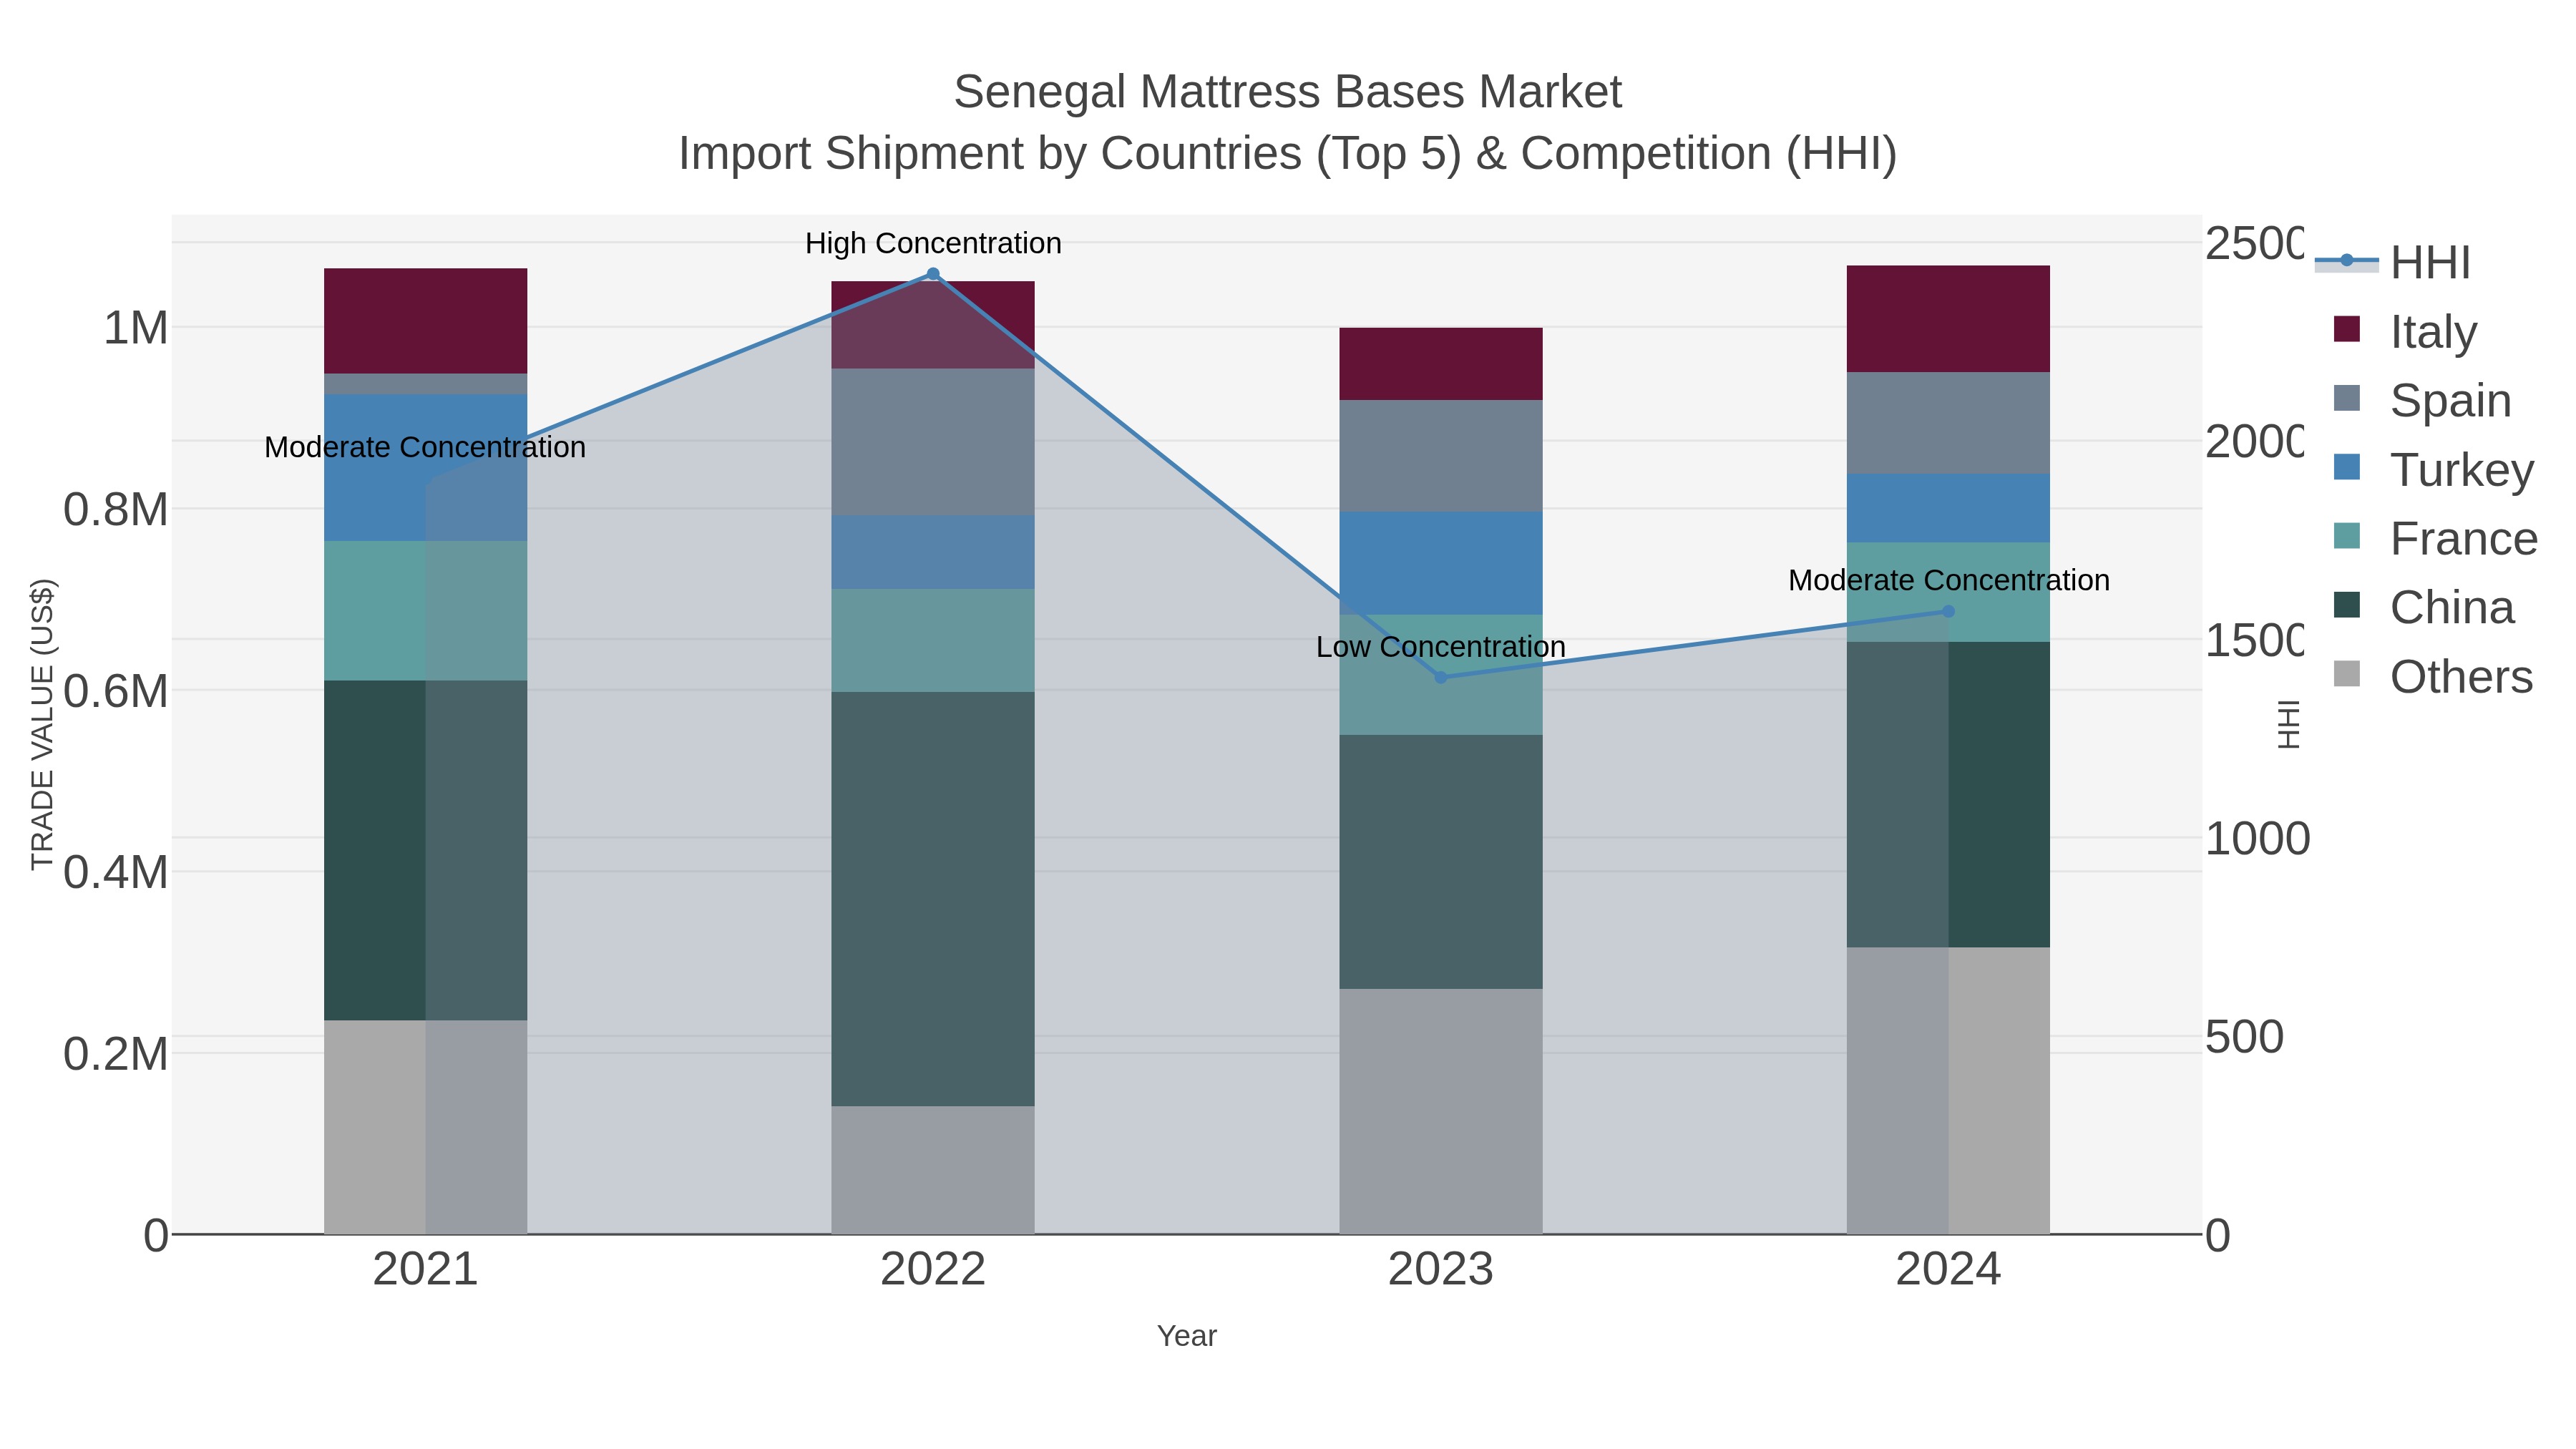Screen dimensions: 2576x1449
Task: Click the 2023 HHI data point
Action: (1441, 677)
